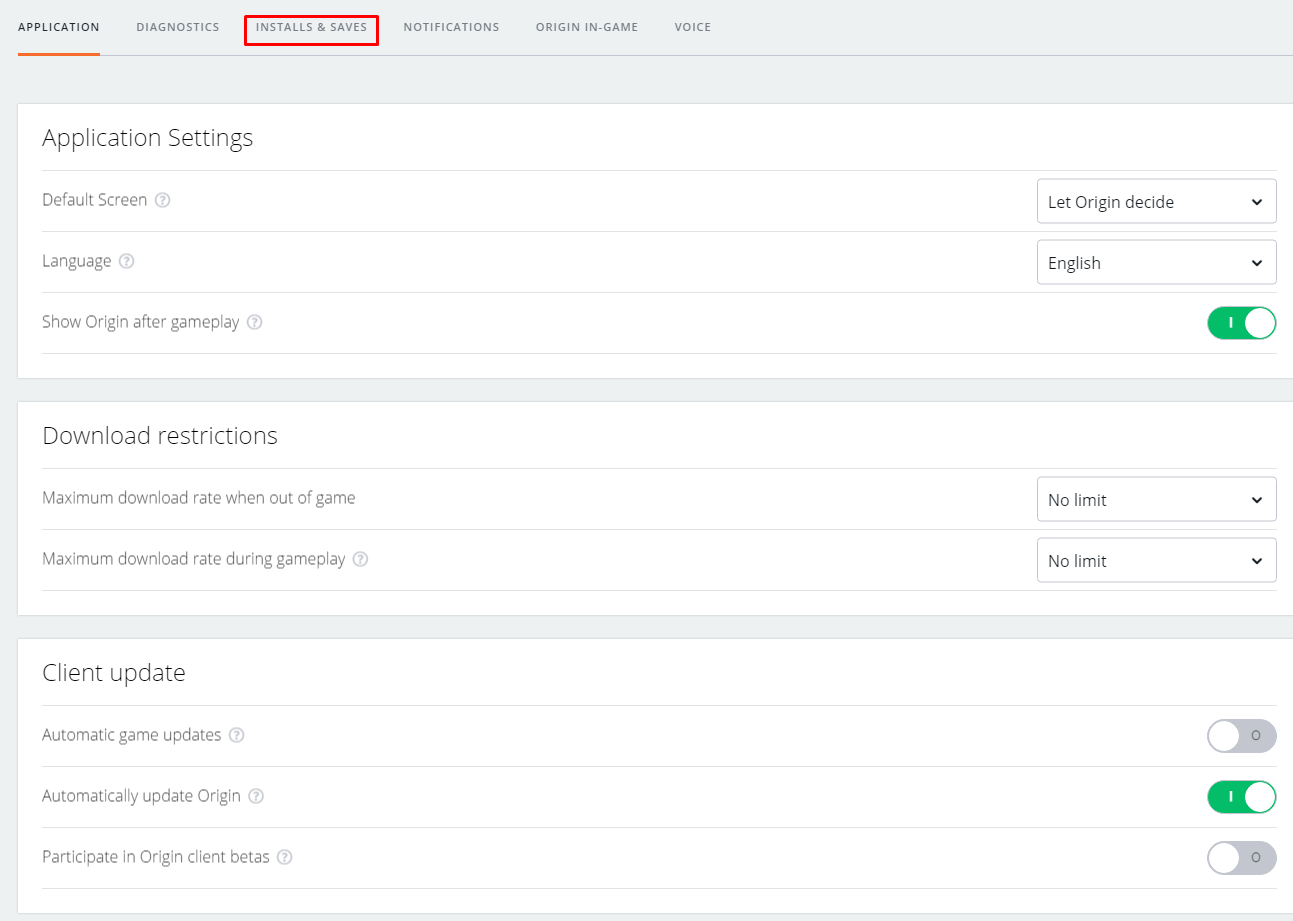Turn off Automatically update Origin

point(1242,797)
